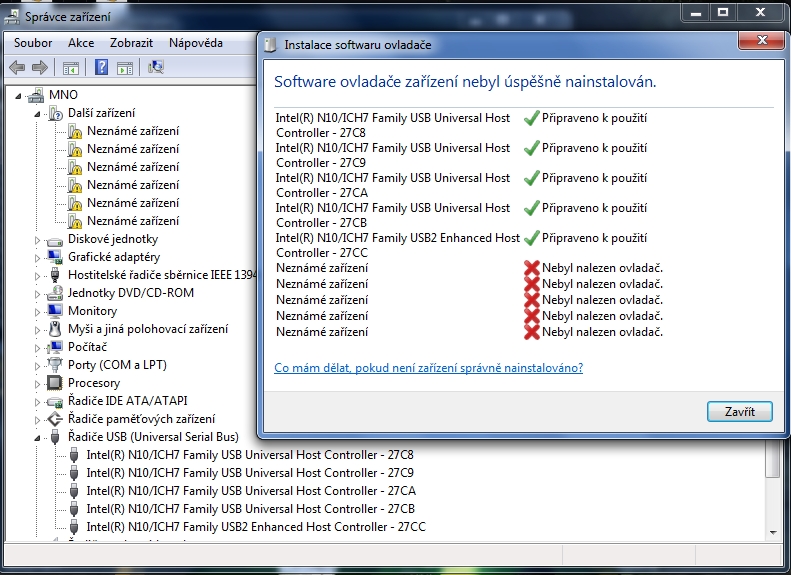The height and width of the screenshot is (575, 791).
Task: Click the Jednotky DVD/CD-ROM icon
Action: click(x=54, y=293)
